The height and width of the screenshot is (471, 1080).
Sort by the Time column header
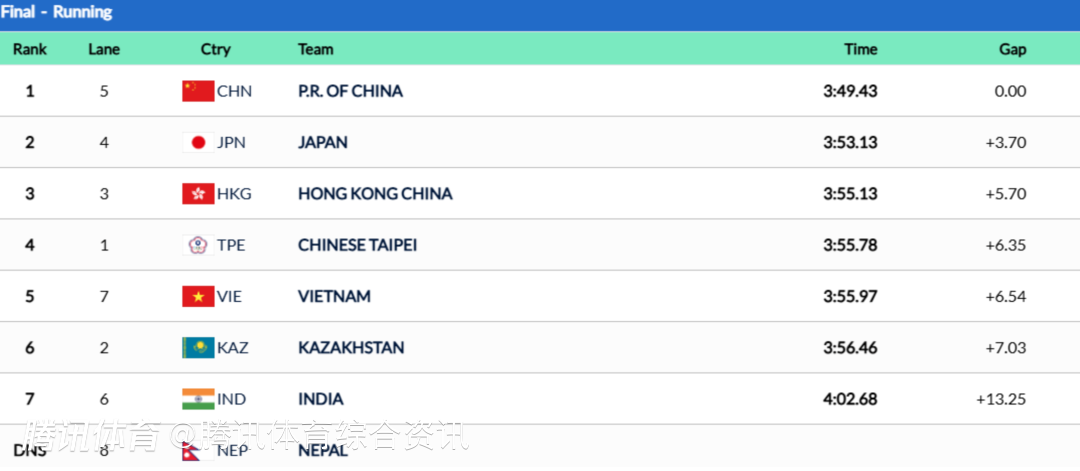pos(860,49)
